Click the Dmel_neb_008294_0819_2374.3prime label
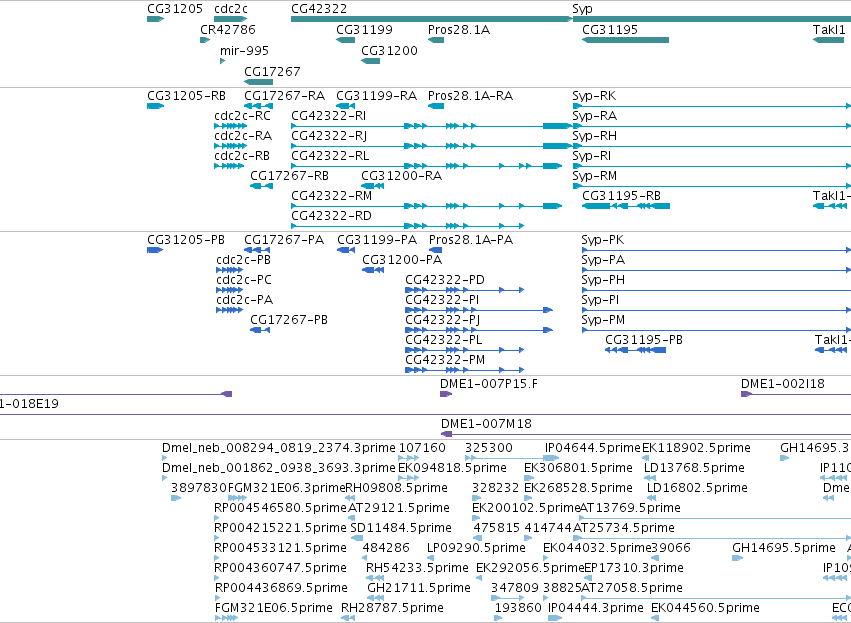 [x=279, y=448]
